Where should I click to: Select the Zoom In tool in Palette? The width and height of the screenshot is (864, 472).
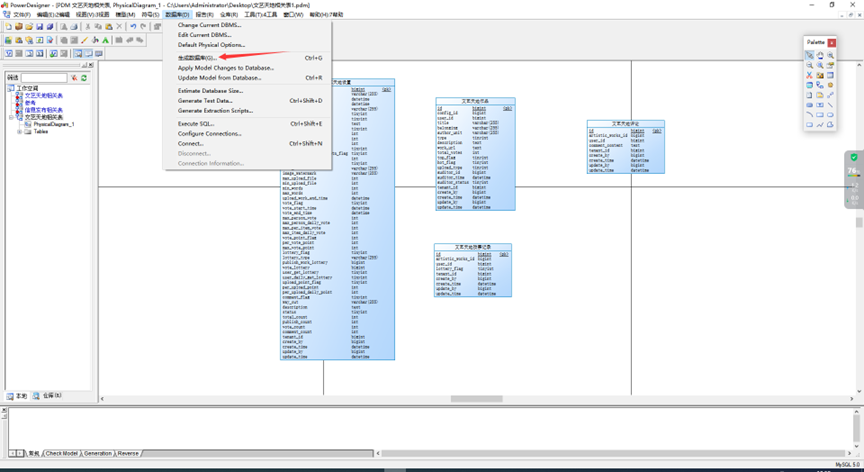click(830, 55)
